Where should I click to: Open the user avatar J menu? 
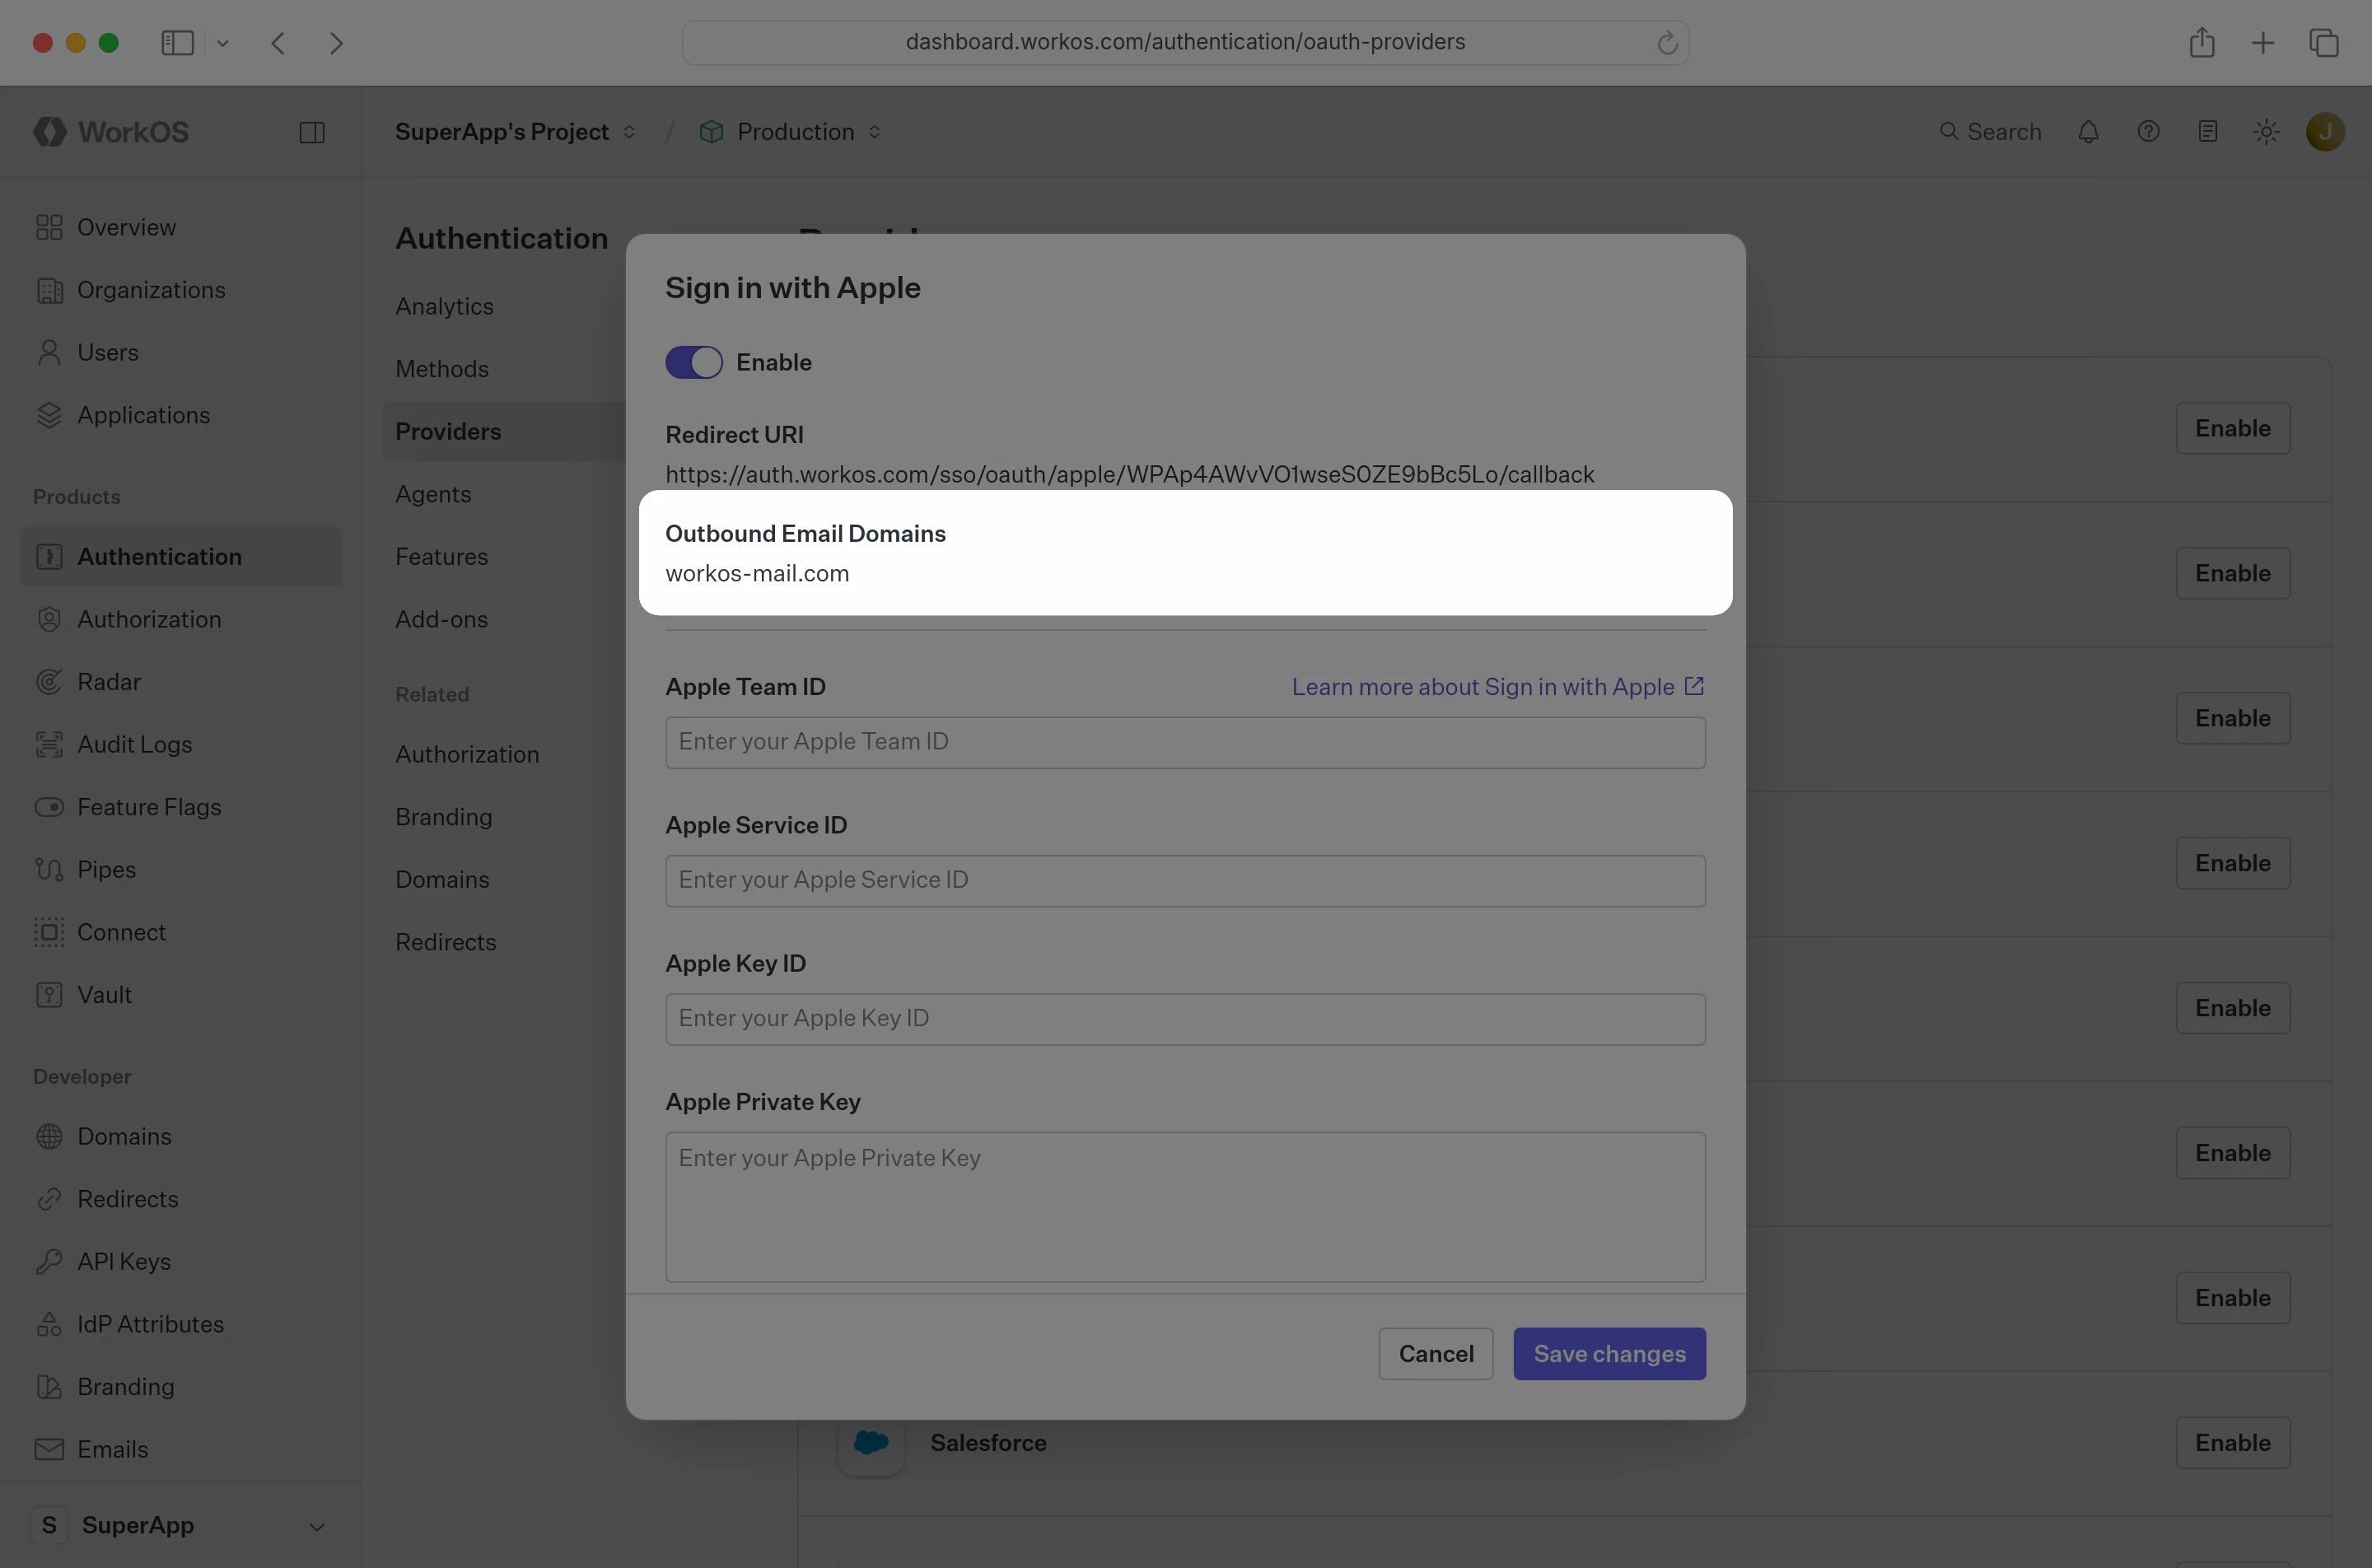click(2325, 132)
